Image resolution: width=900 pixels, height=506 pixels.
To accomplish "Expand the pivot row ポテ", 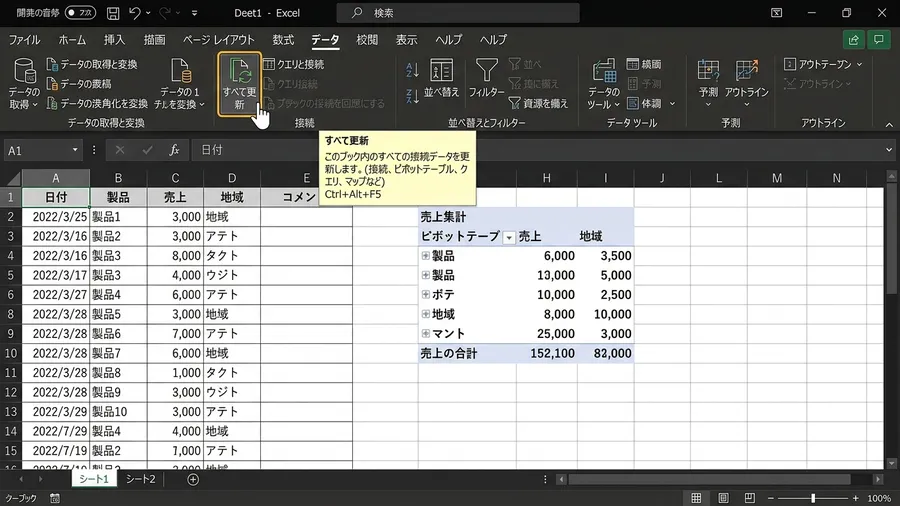I will 425,294.
